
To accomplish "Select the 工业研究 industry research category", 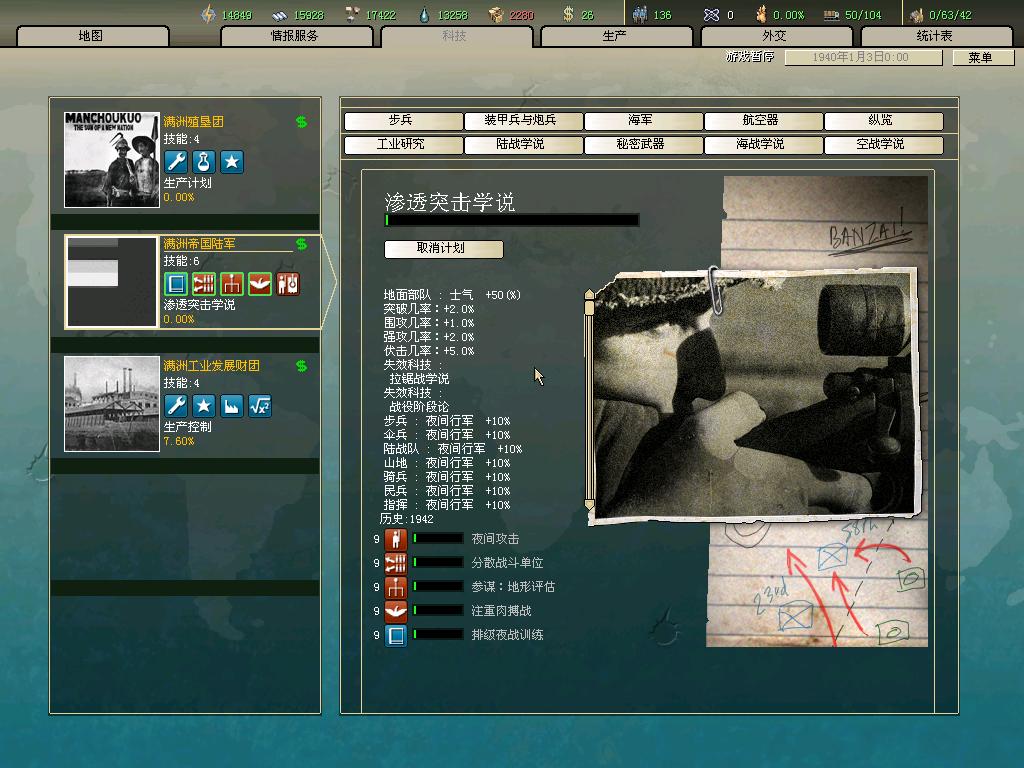I will 403,145.
